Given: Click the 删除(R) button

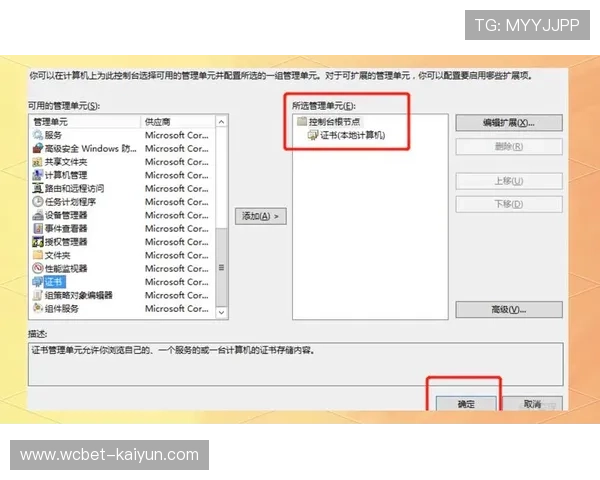Looking at the screenshot, I should pyautogui.click(x=509, y=147).
